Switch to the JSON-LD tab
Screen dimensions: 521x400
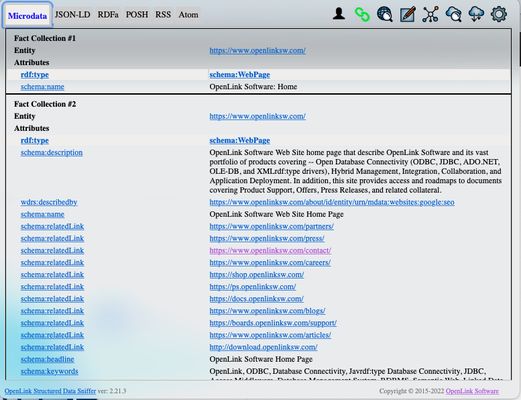(72, 15)
